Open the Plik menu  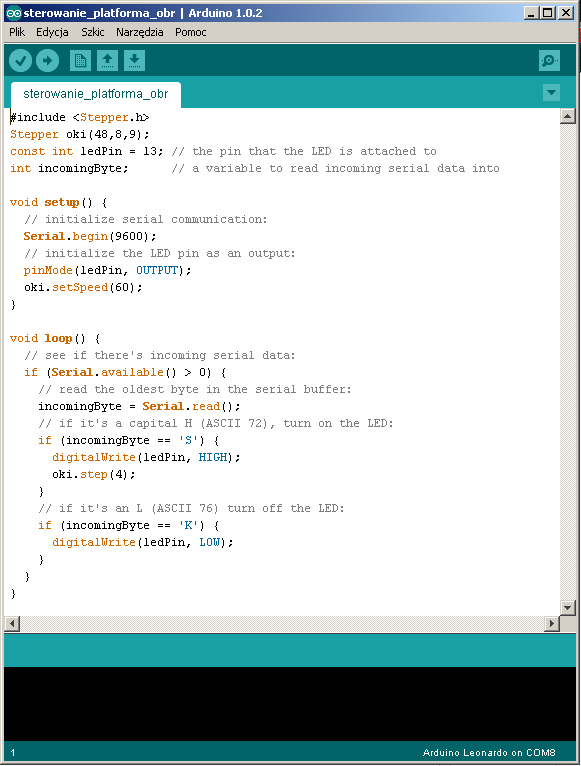pos(17,32)
